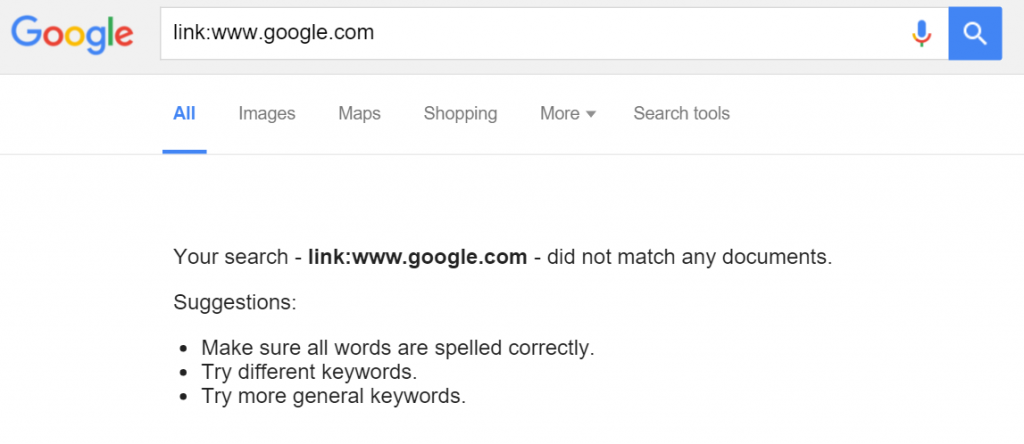
Task: Expand the arrow next to More
Action: [591, 114]
